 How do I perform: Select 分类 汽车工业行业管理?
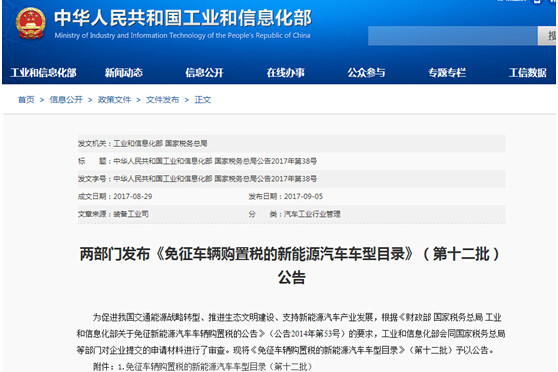point(312,214)
